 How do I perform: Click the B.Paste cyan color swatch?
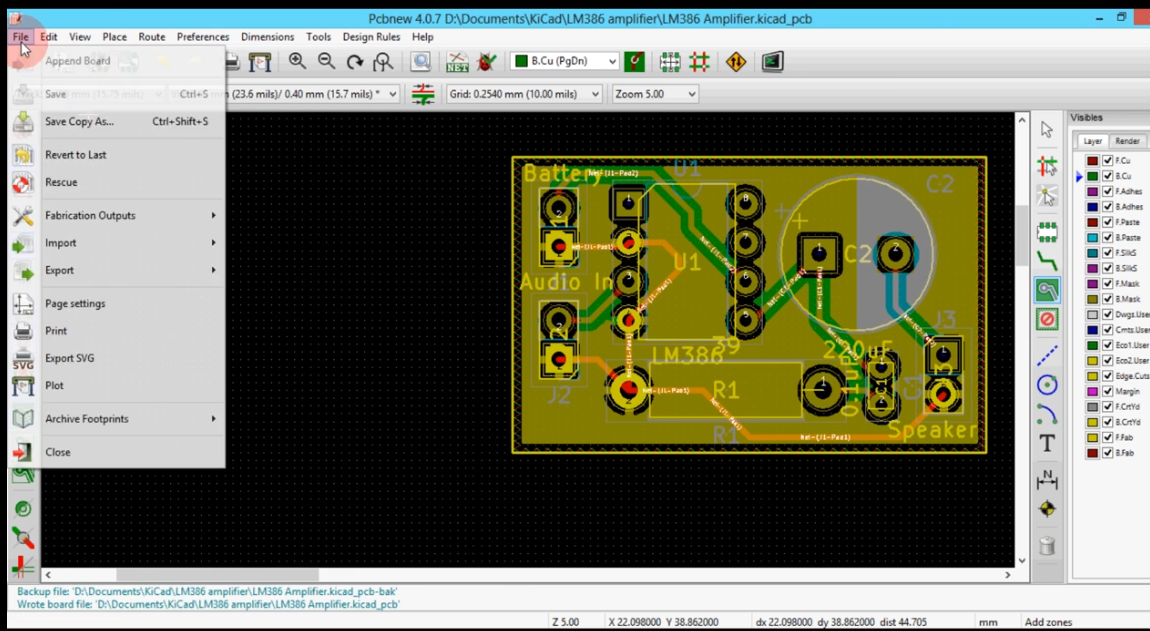pos(1092,238)
